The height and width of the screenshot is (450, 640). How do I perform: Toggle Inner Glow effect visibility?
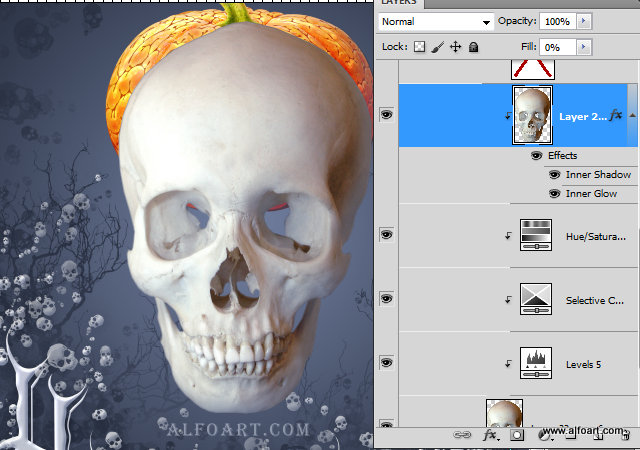click(556, 194)
